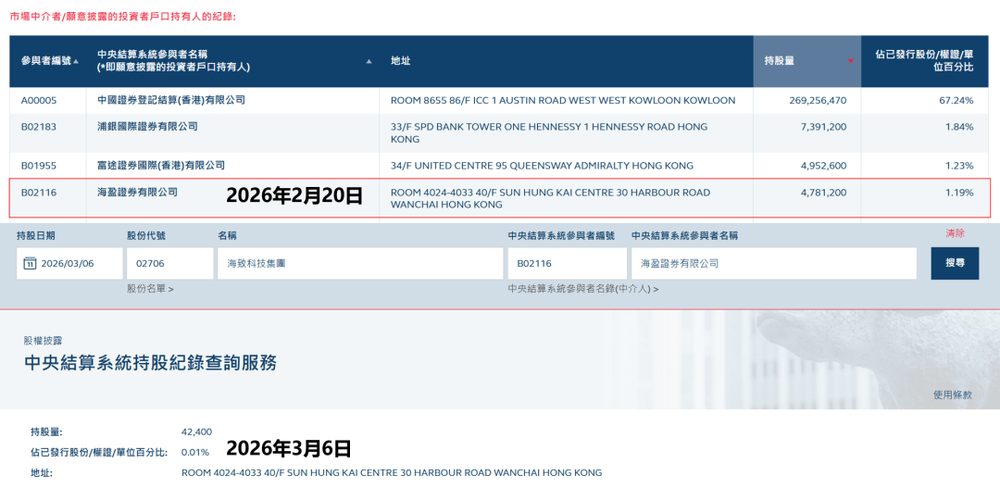Select the 股權披露 breadcrumb text
The height and width of the screenshot is (488, 1000).
click(x=43, y=341)
